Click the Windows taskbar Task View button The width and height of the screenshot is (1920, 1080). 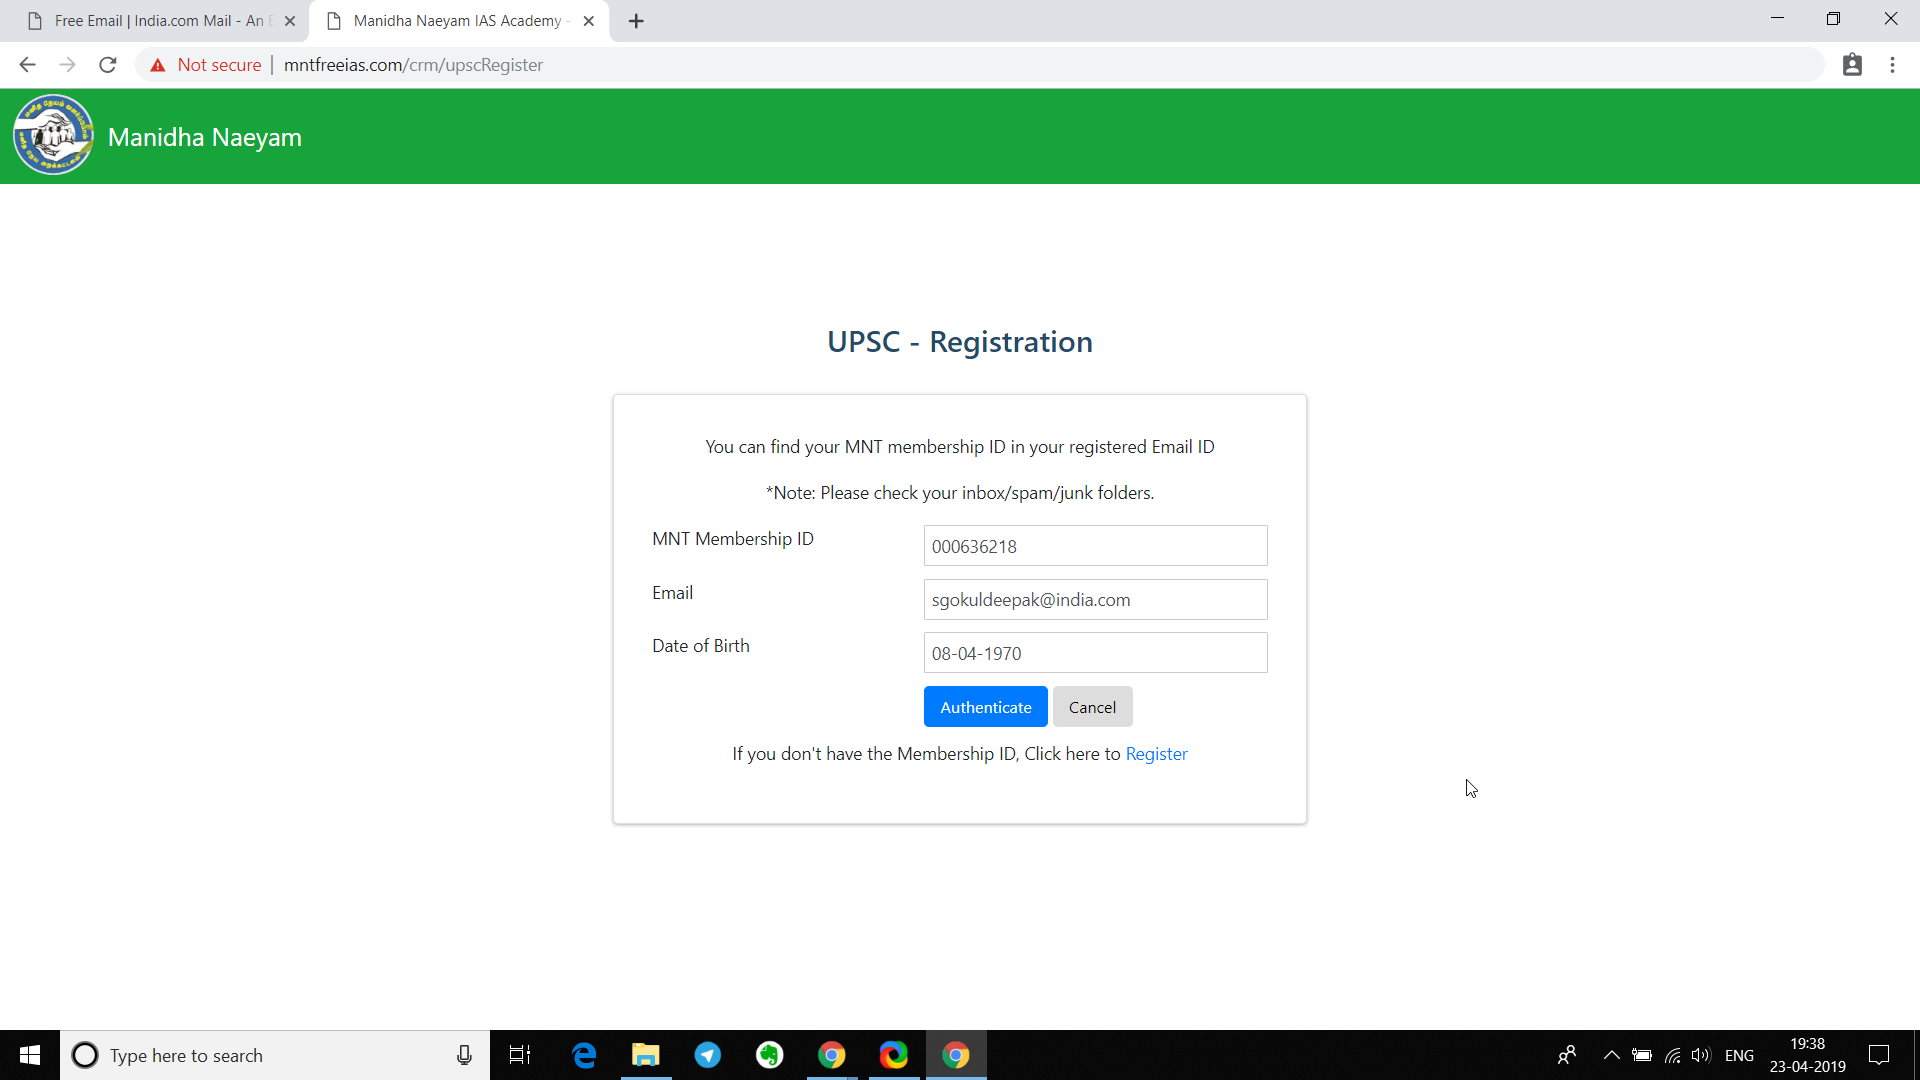tap(521, 1055)
